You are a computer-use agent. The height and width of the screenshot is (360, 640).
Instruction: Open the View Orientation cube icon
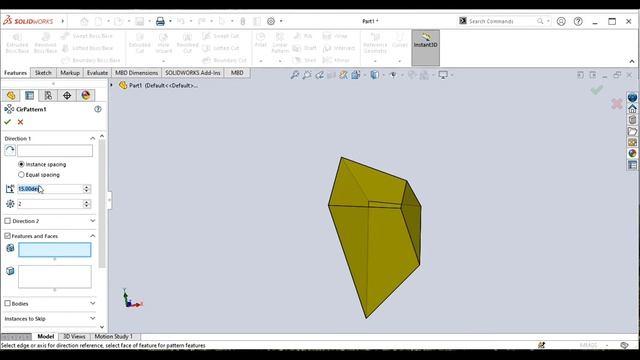pos(356,75)
